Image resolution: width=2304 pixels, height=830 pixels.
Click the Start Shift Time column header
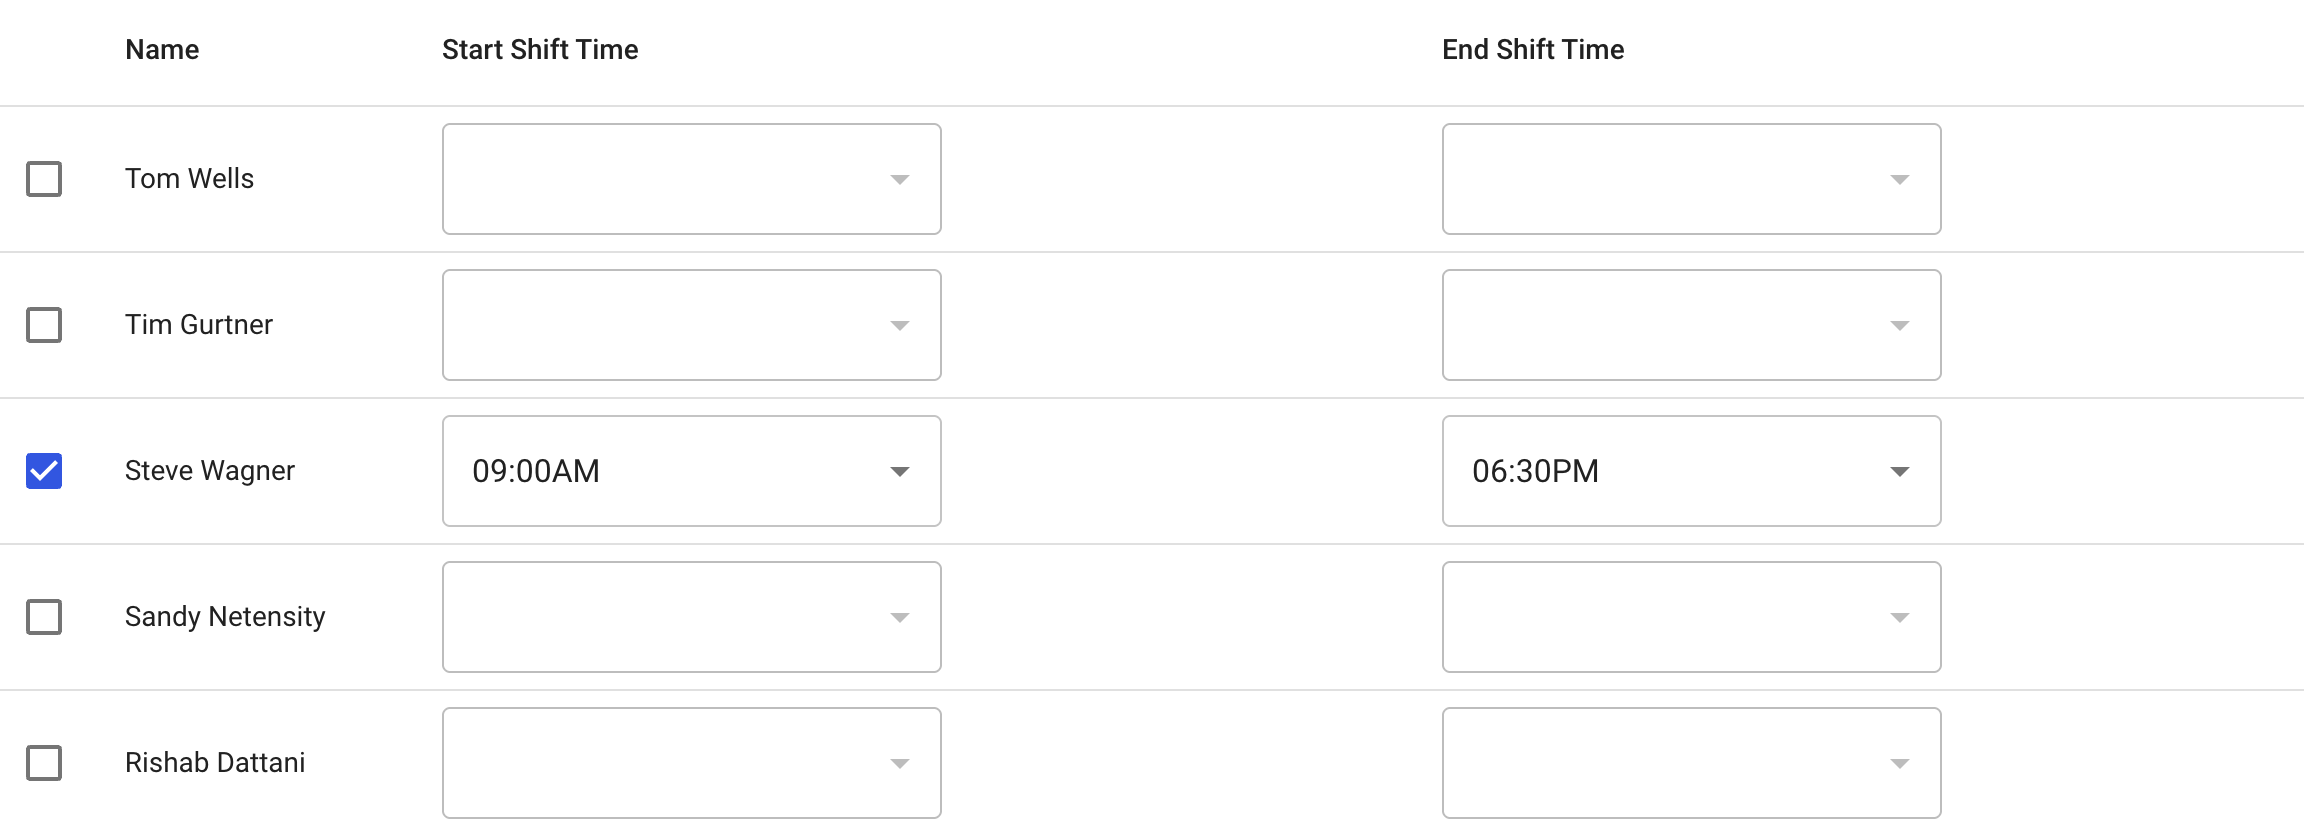[x=540, y=50]
